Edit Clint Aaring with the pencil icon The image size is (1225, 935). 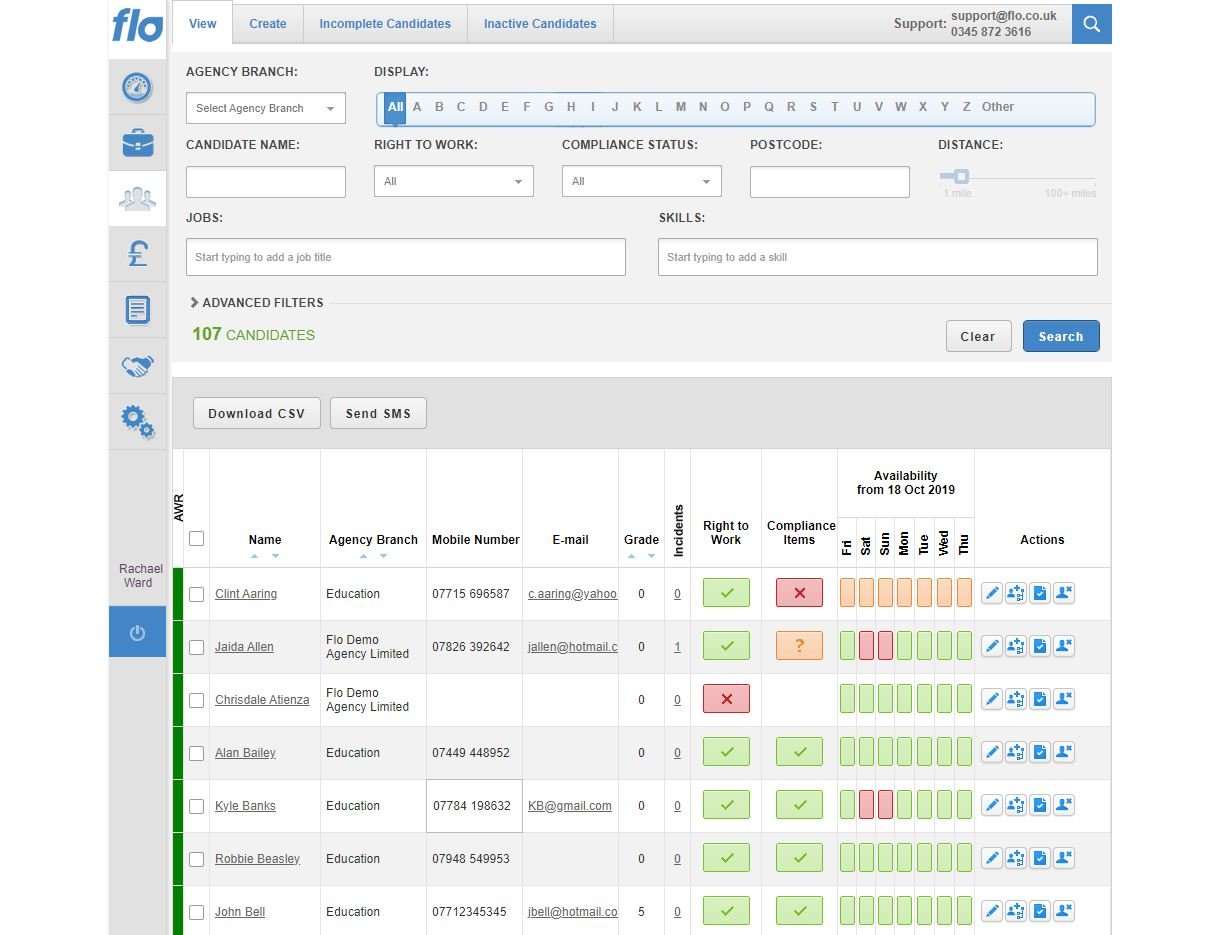click(991, 592)
